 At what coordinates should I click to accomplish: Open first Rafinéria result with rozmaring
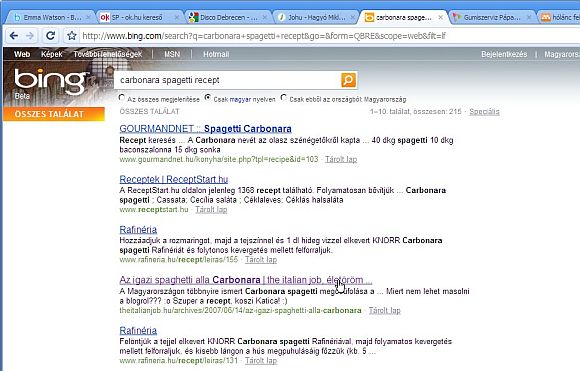point(138,230)
